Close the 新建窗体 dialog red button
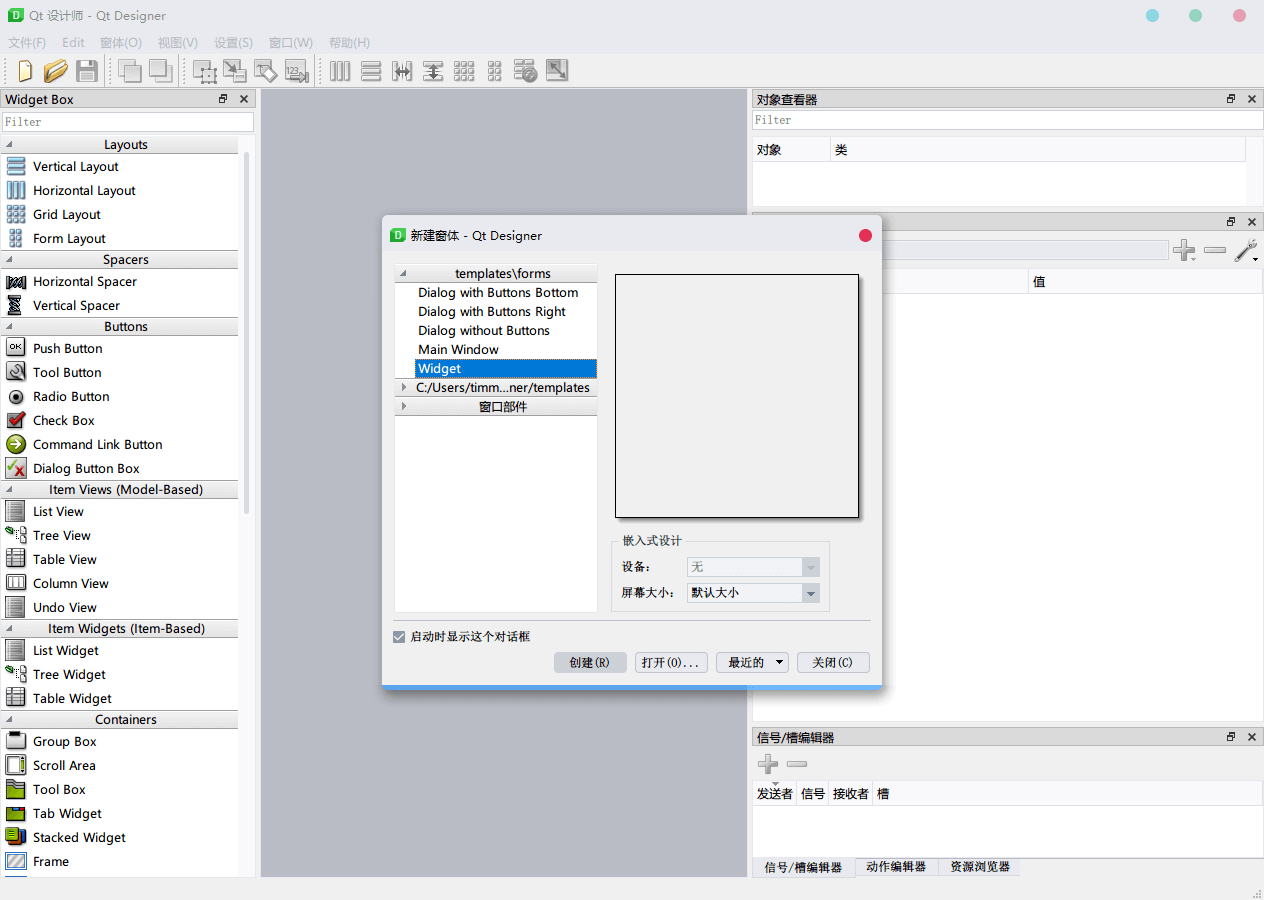Image resolution: width=1264 pixels, height=900 pixels. pos(865,236)
